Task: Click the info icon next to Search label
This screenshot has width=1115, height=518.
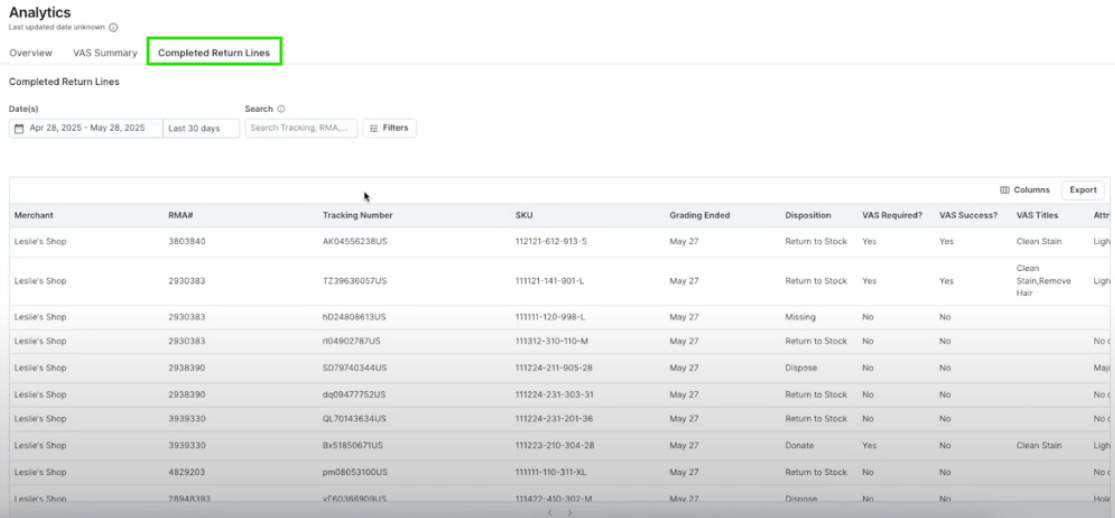Action: click(281, 109)
